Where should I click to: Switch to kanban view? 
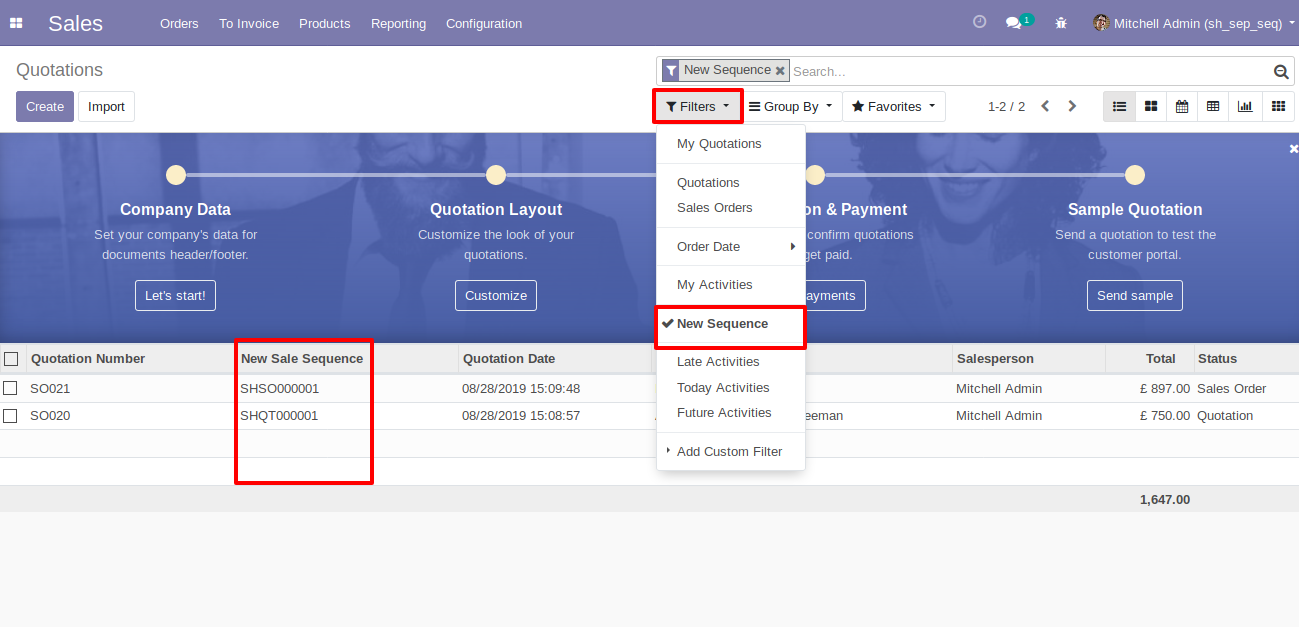click(1151, 106)
